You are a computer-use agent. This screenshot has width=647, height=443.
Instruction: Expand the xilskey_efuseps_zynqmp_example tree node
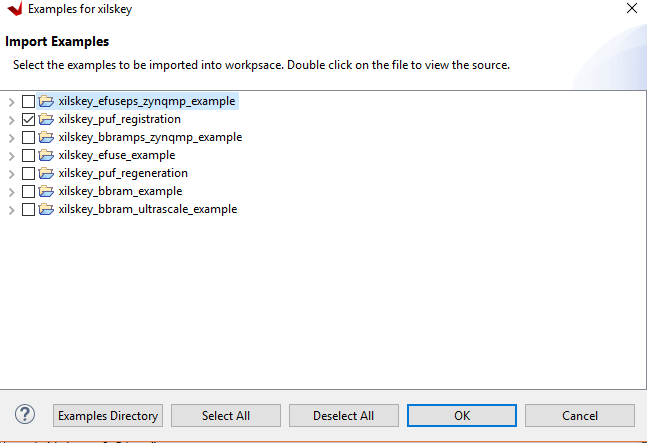tap(12, 102)
